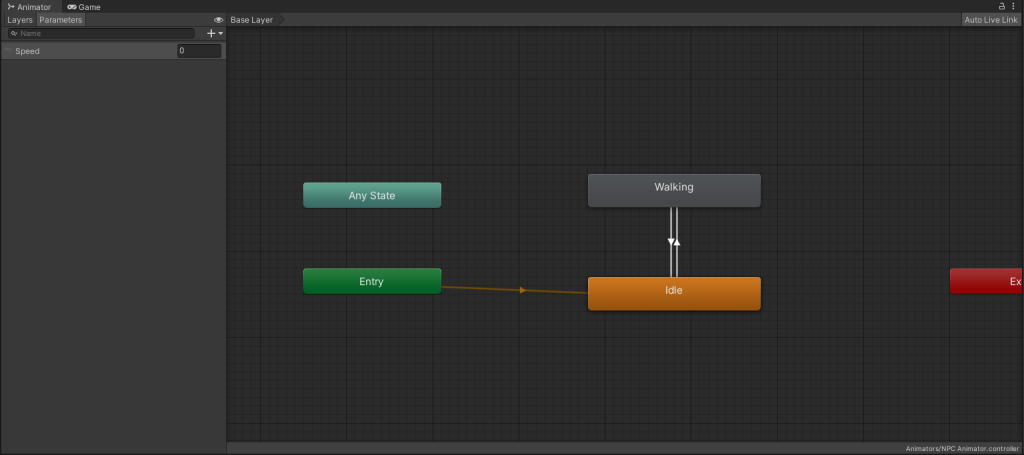
Task: Select the Entry node
Action: coord(372,281)
